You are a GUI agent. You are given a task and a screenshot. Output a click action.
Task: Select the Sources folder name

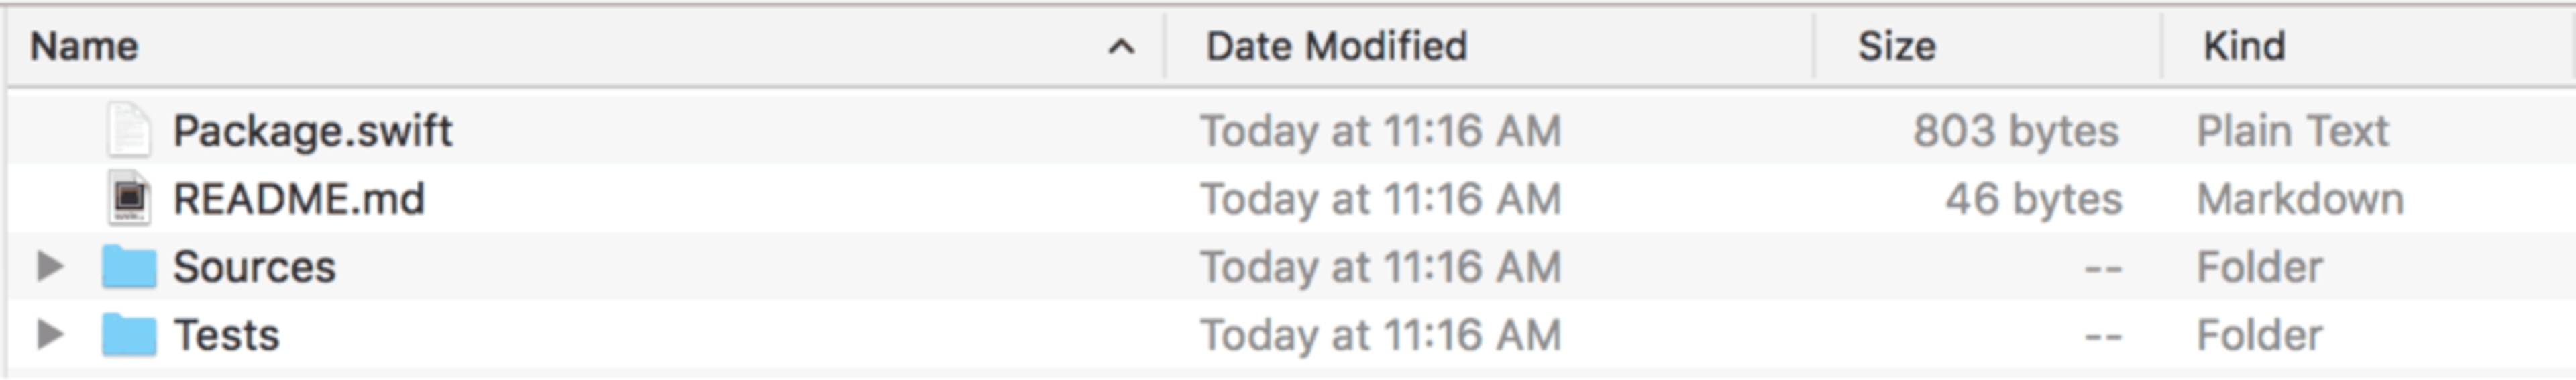tap(254, 267)
